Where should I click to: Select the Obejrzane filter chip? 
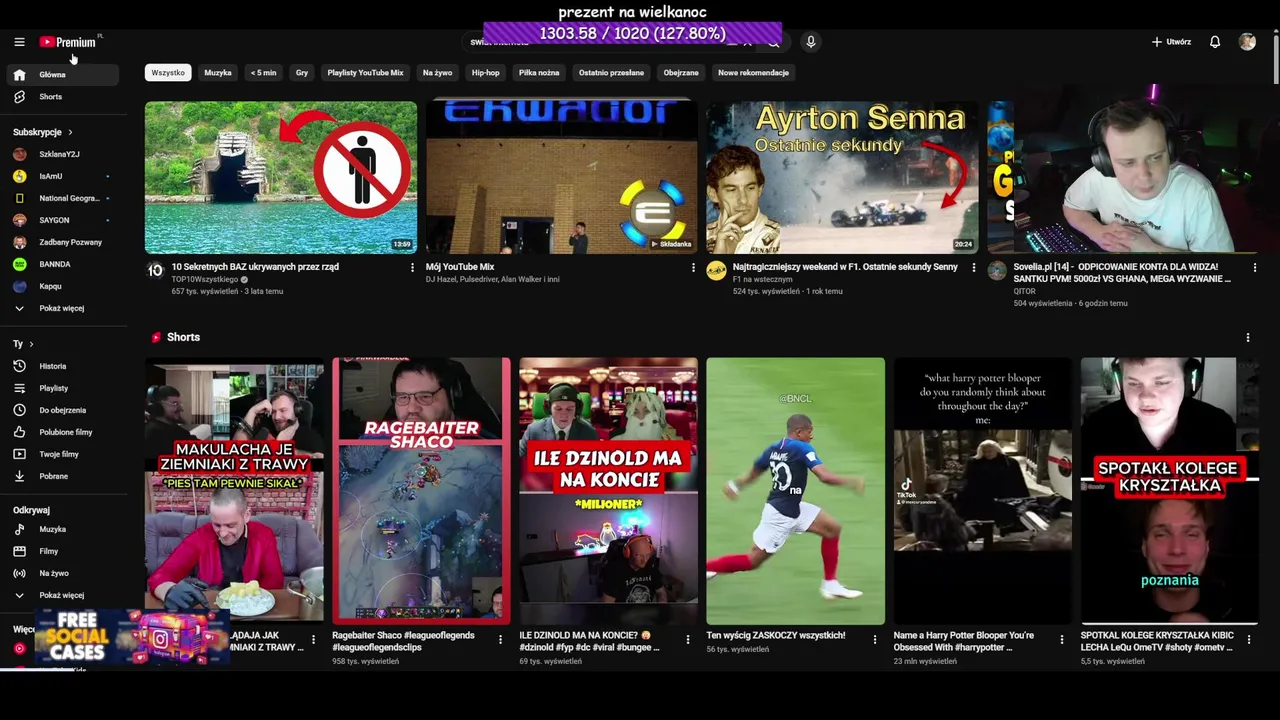coord(681,73)
